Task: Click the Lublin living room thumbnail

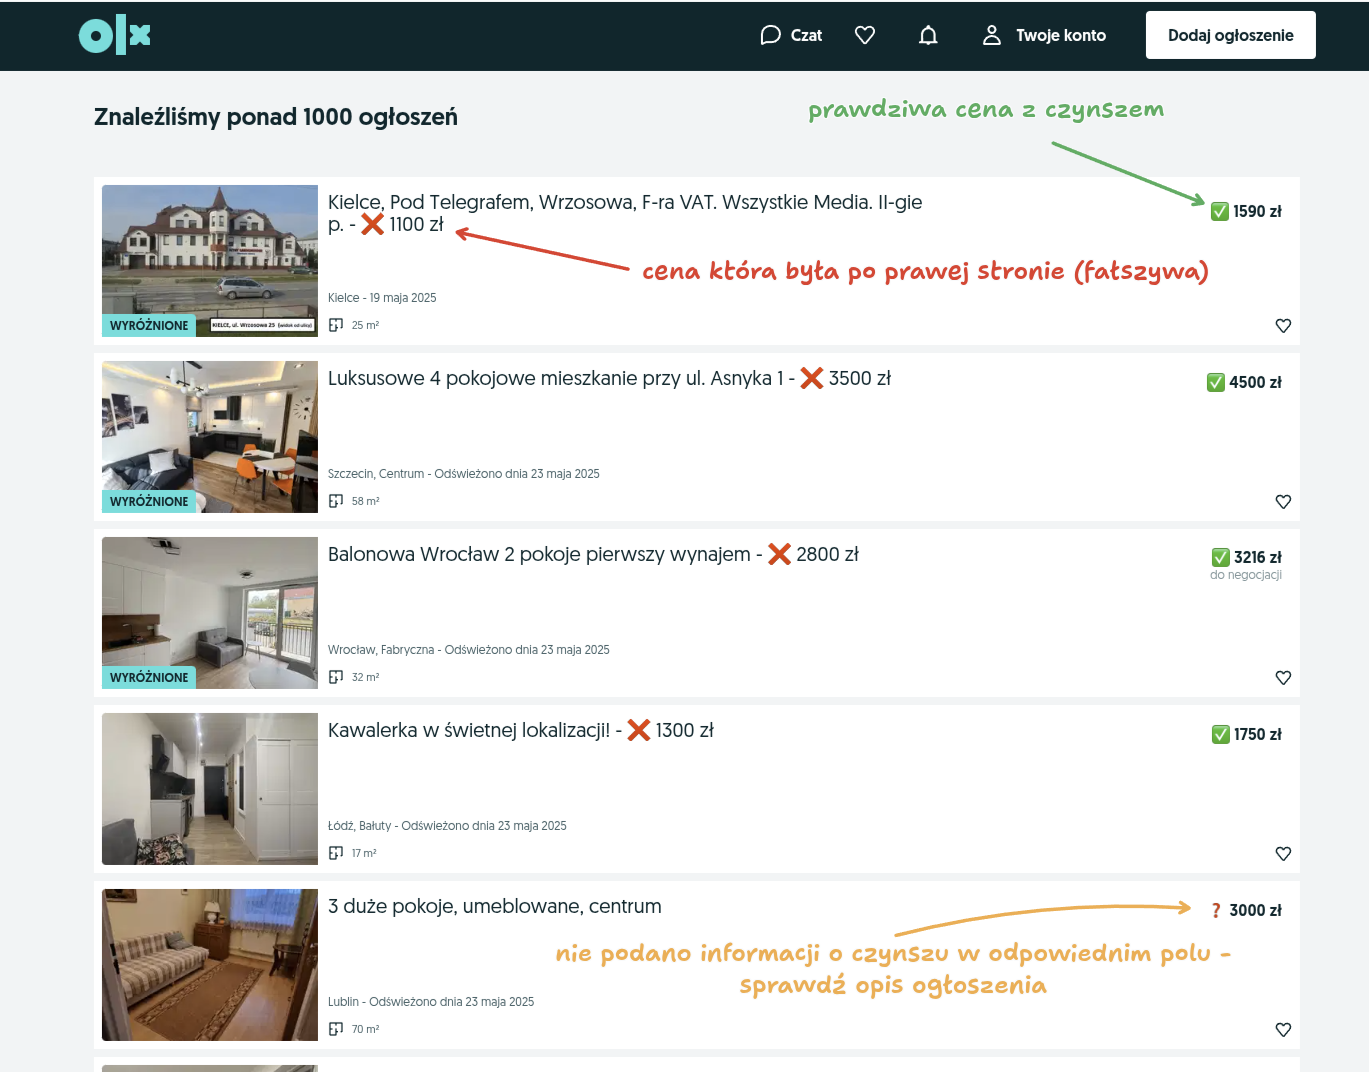Action: pyautogui.click(x=210, y=964)
